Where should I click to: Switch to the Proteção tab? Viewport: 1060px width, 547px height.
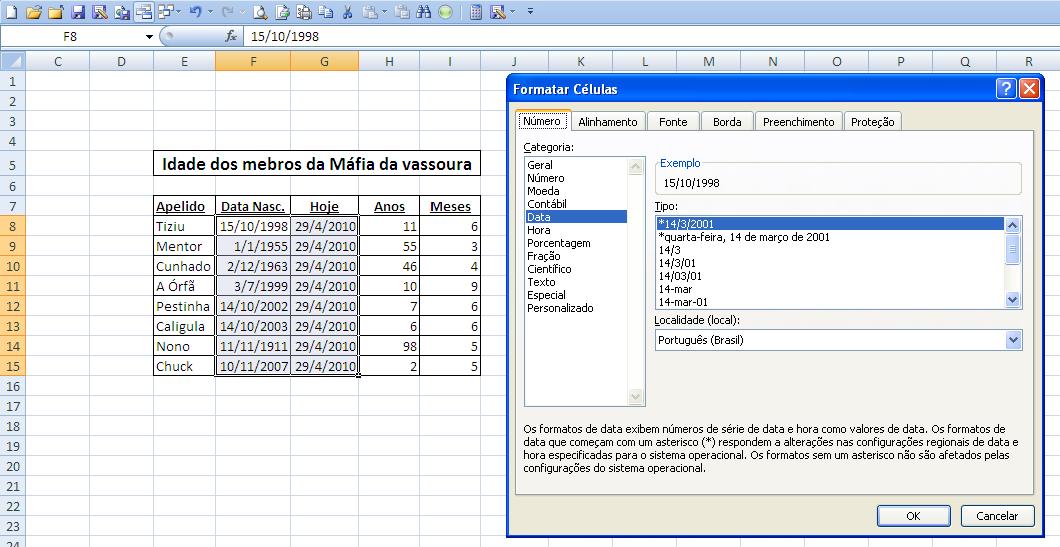(x=873, y=122)
